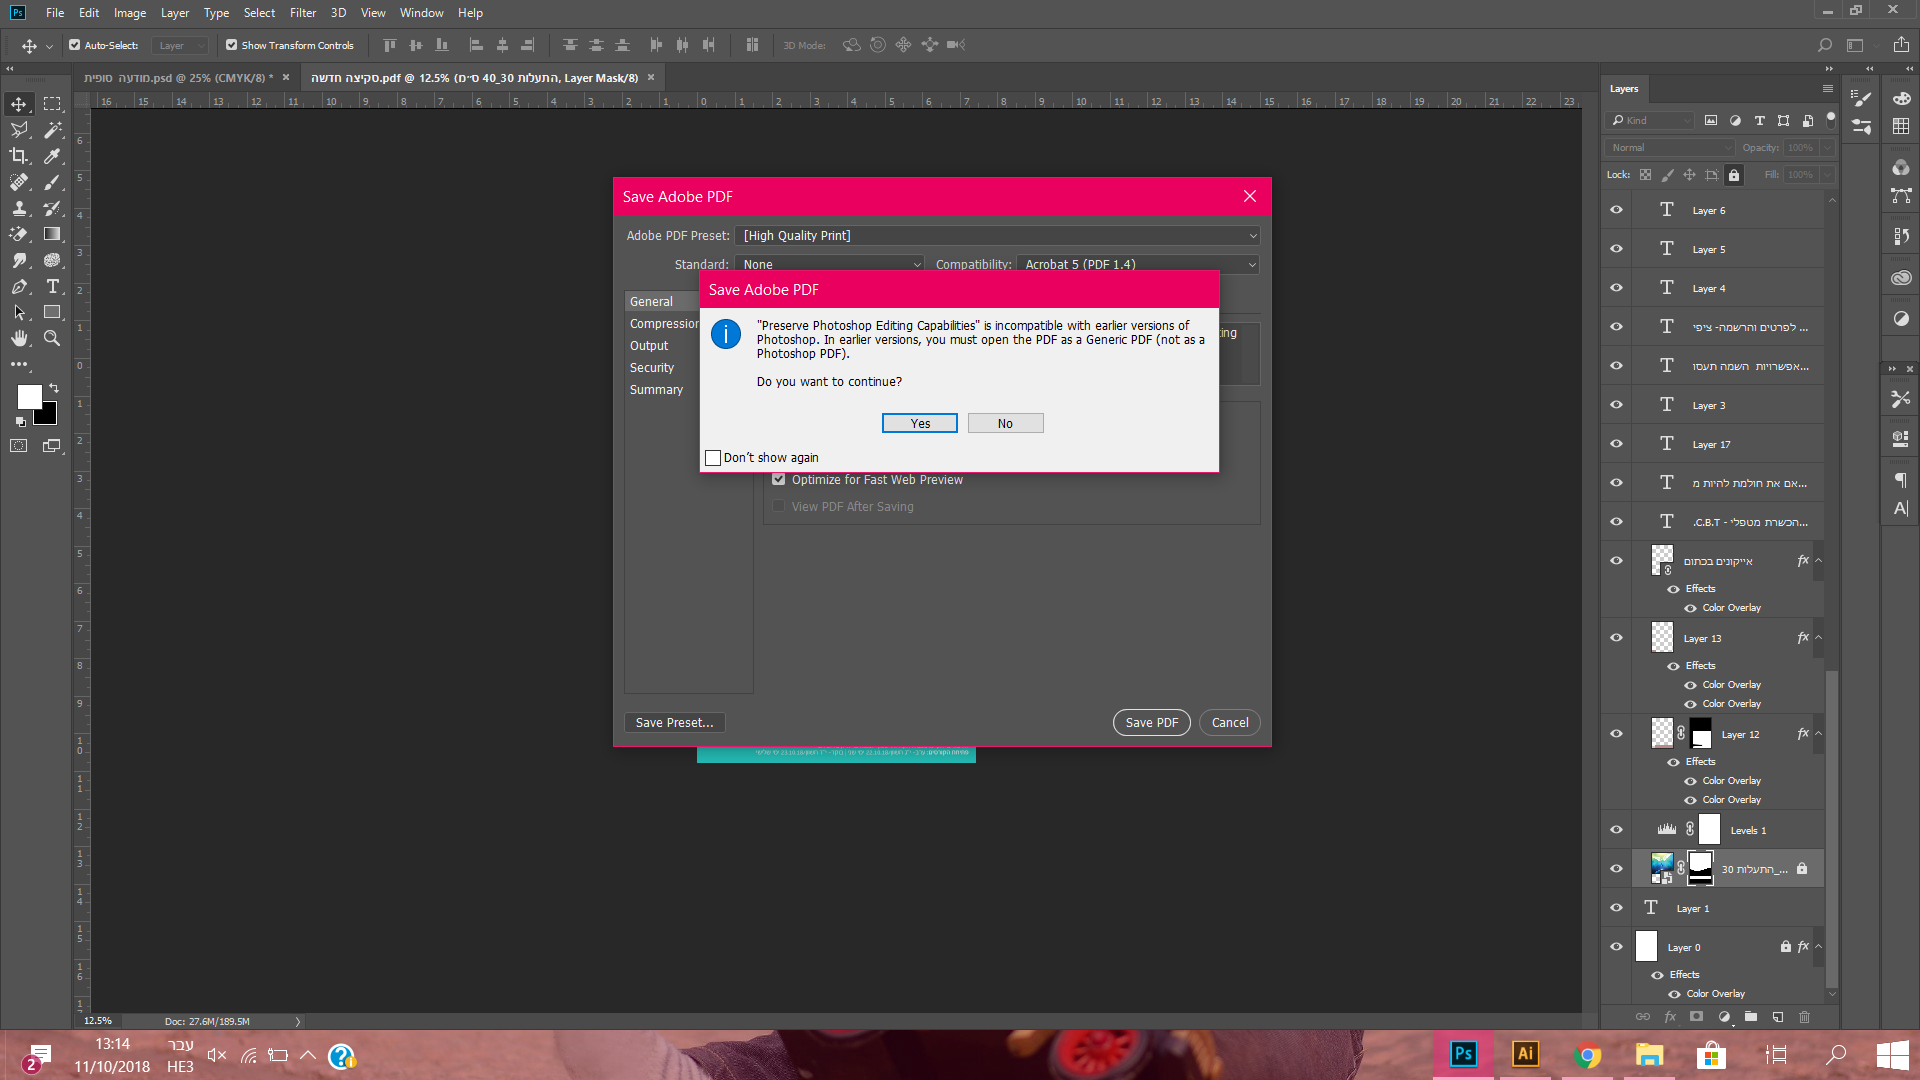Uncheck Optimize for Fast Web Preview
The width and height of the screenshot is (1920, 1080).
click(x=779, y=480)
